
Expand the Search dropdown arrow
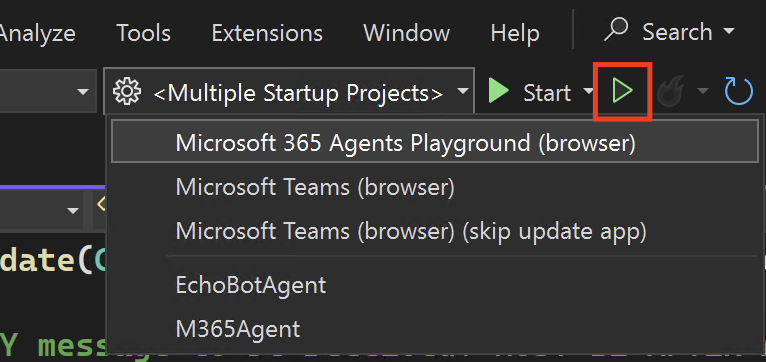[x=728, y=32]
